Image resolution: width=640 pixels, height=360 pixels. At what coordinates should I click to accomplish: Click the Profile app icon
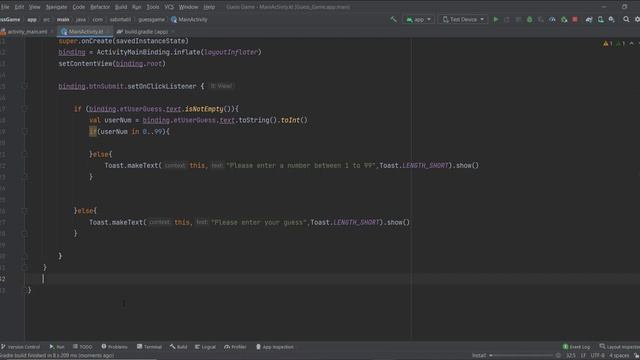(x=552, y=19)
